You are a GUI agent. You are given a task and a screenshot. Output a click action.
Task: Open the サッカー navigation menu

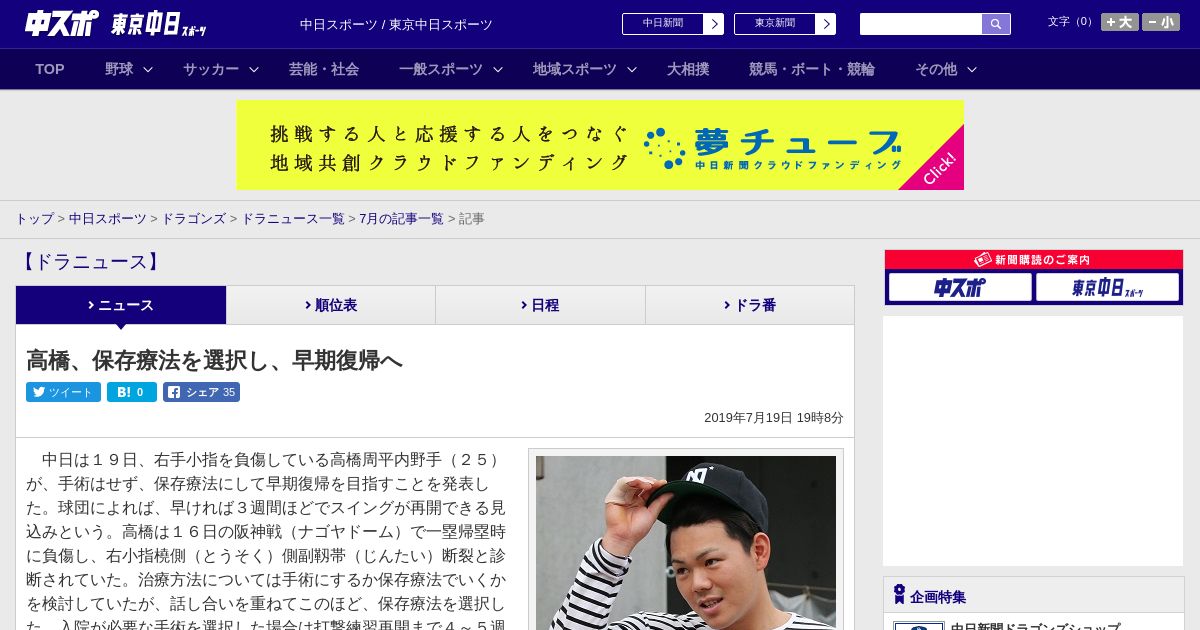tap(211, 69)
